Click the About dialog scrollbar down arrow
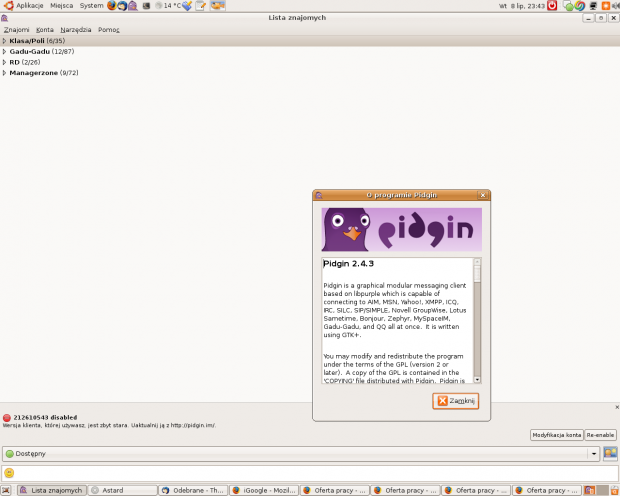This screenshot has width=620, height=496. [x=477, y=380]
